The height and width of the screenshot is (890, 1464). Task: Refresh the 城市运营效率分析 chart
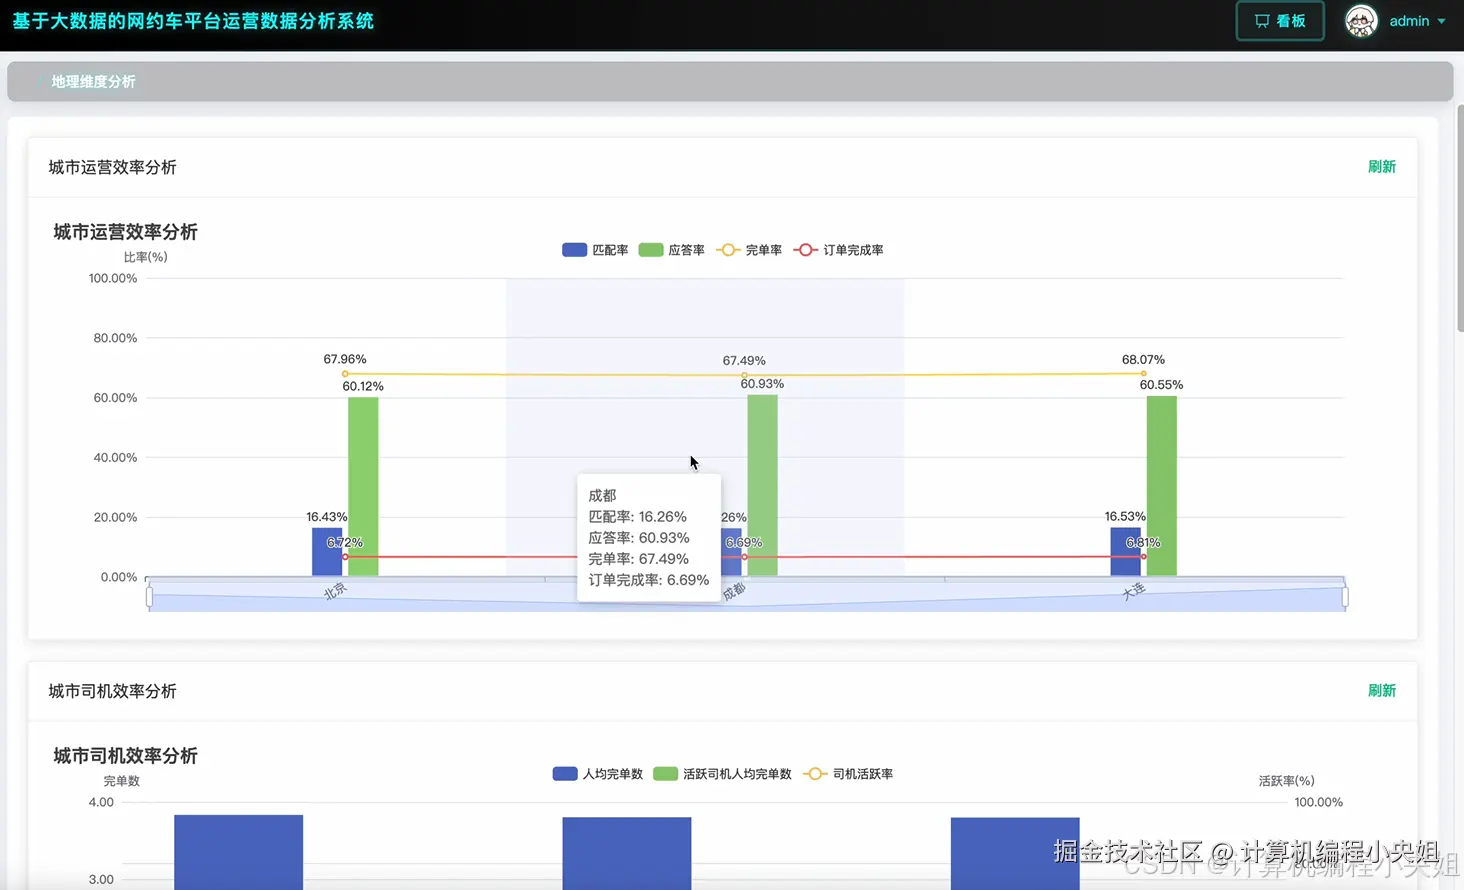[1381, 167]
